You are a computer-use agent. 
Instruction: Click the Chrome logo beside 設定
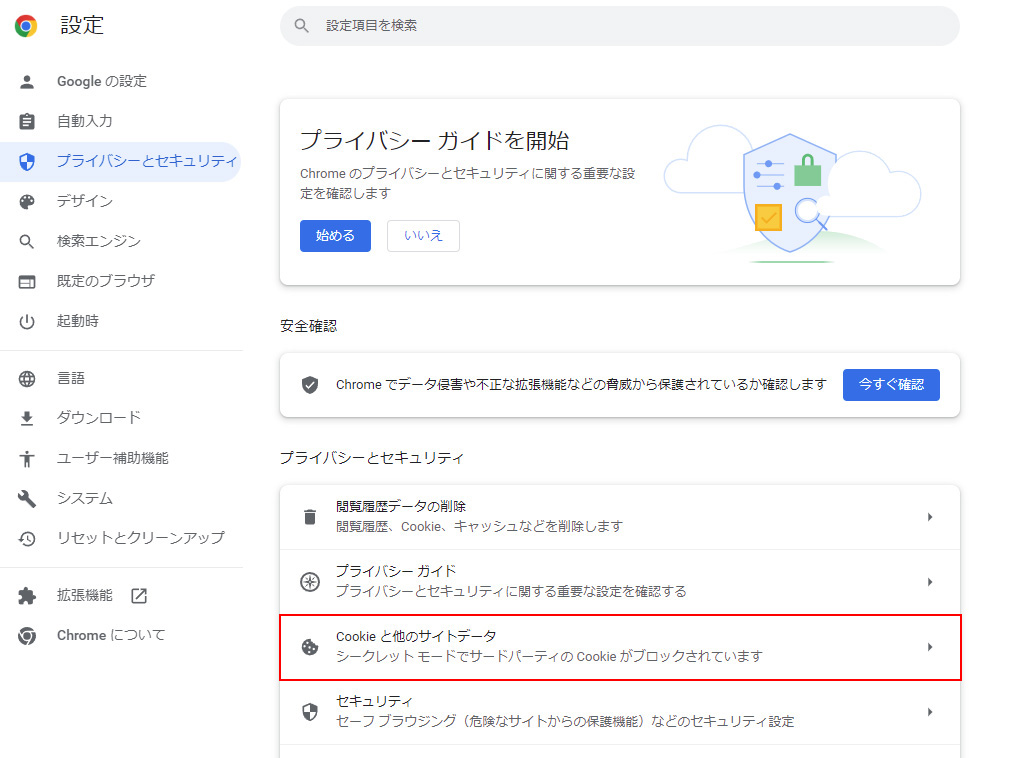click(26, 26)
